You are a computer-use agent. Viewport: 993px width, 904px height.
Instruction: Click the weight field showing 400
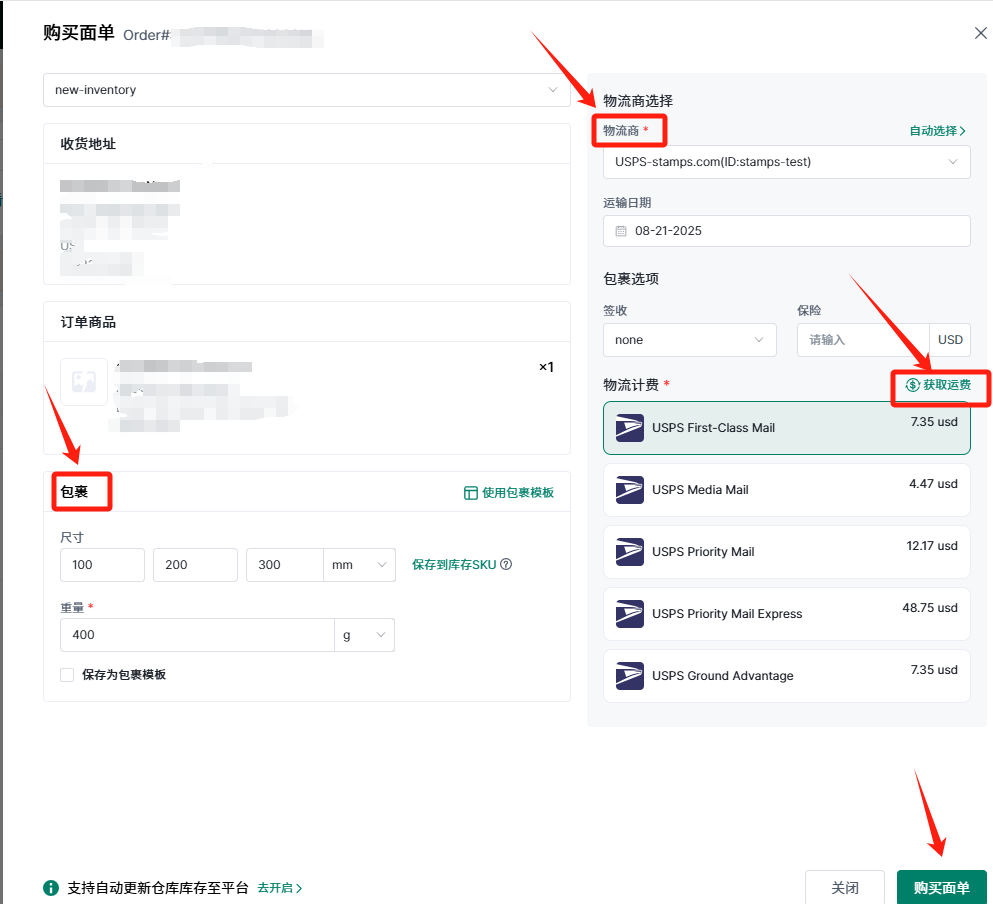[197, 635]
